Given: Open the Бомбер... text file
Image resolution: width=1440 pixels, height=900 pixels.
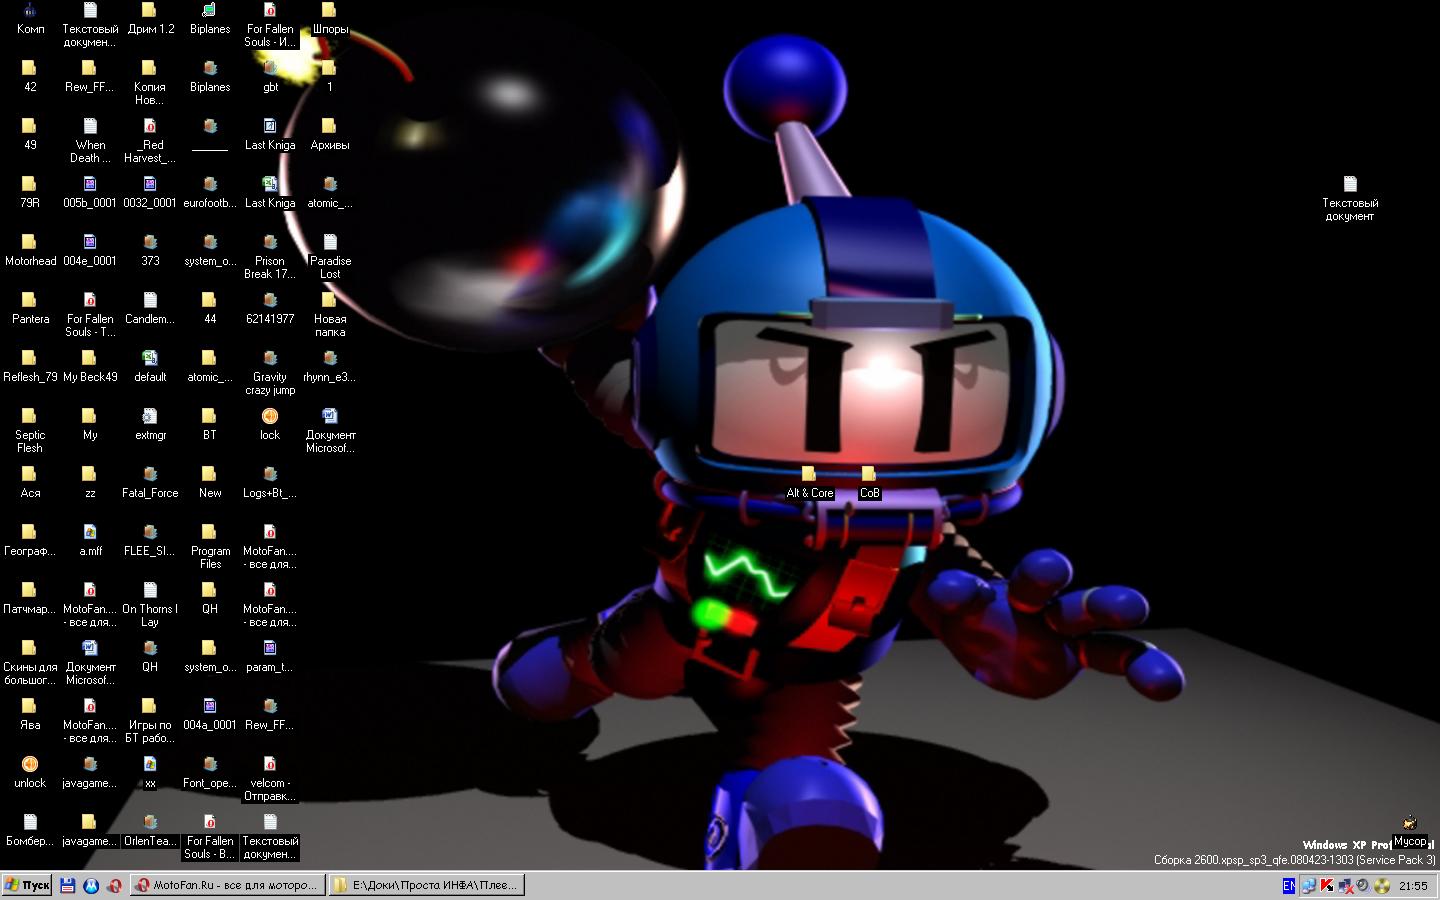Looking at the screenshot, I should pos(30,830).
